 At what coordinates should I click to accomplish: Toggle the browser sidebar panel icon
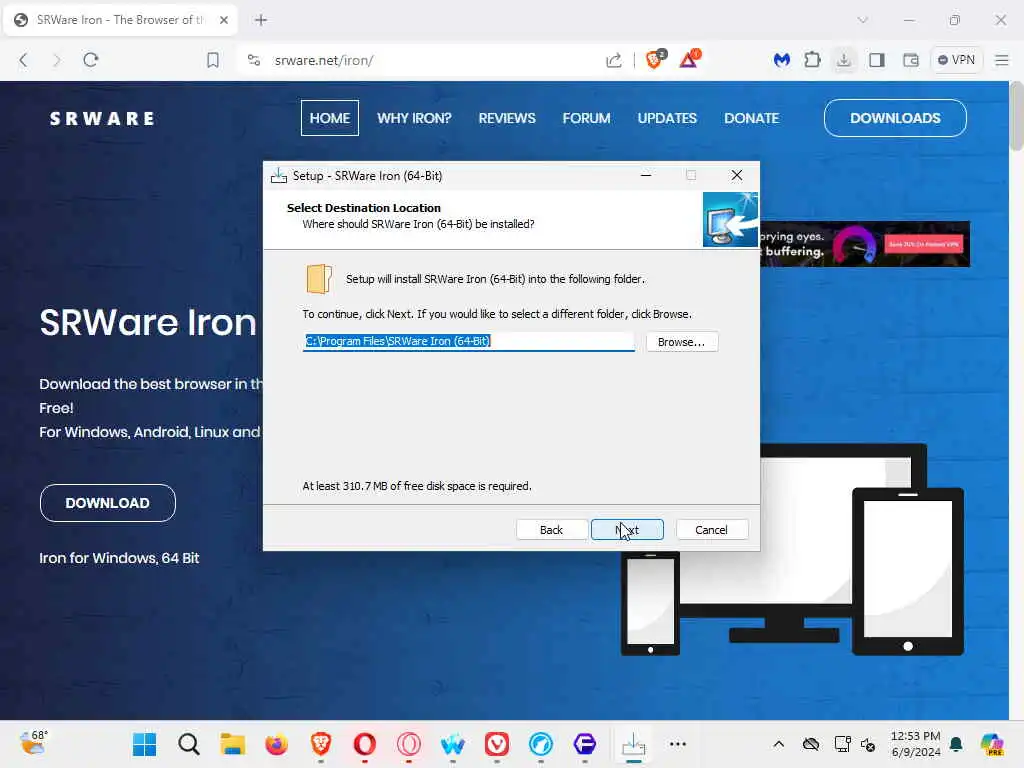tap(877, 60)
